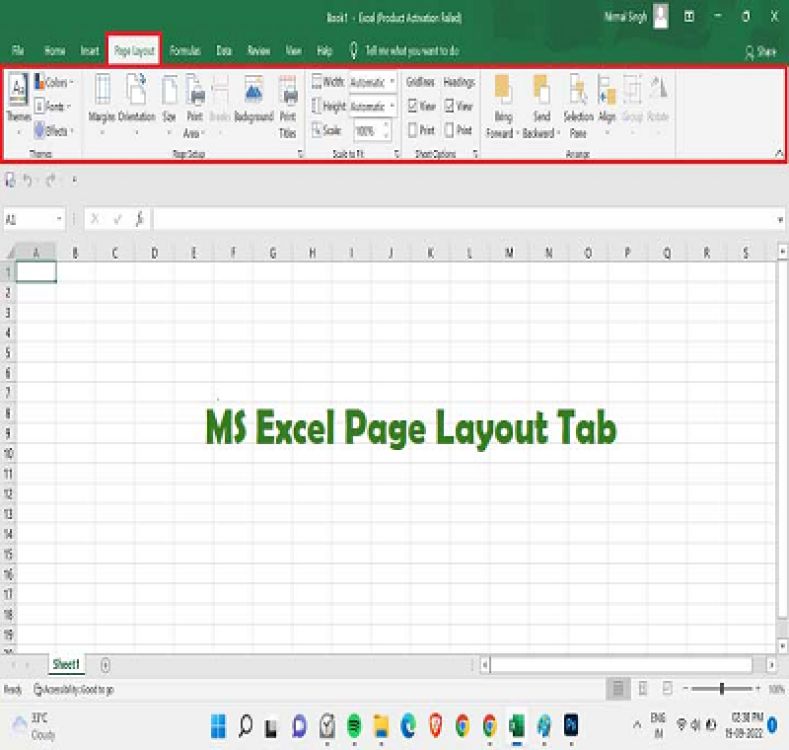
Task: Open the Help tab
Action: click(325, 50)
